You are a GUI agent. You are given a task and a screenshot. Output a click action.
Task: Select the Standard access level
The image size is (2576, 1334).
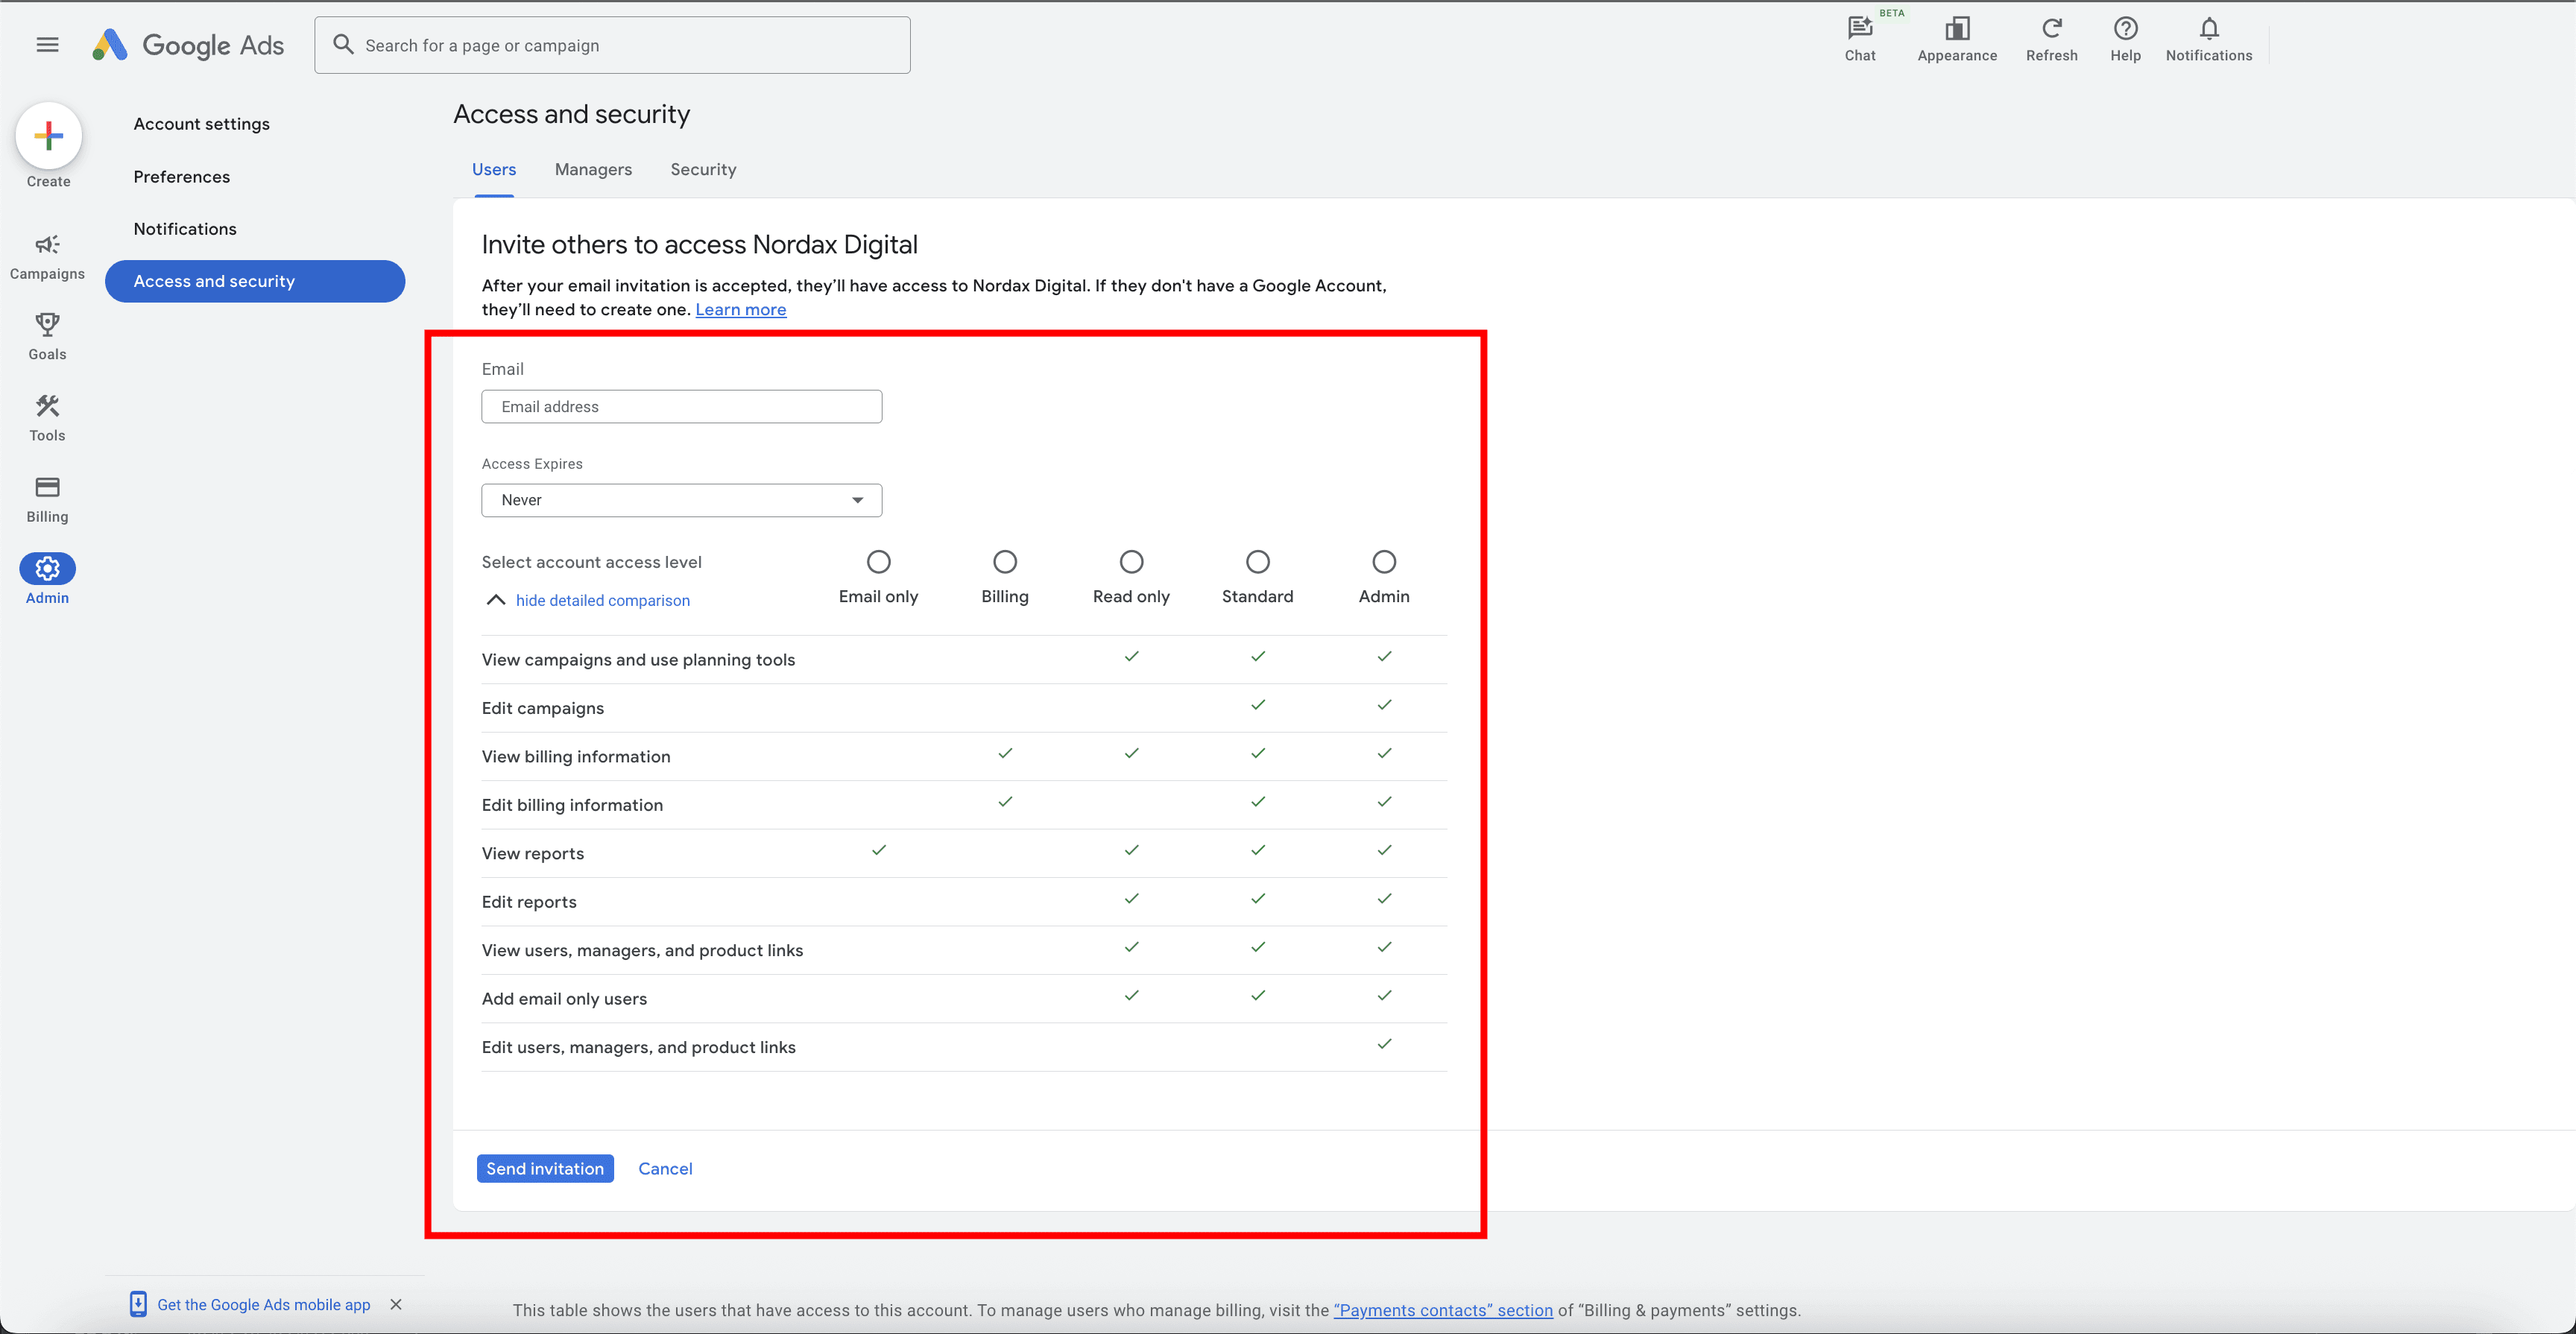[1258, 562]
